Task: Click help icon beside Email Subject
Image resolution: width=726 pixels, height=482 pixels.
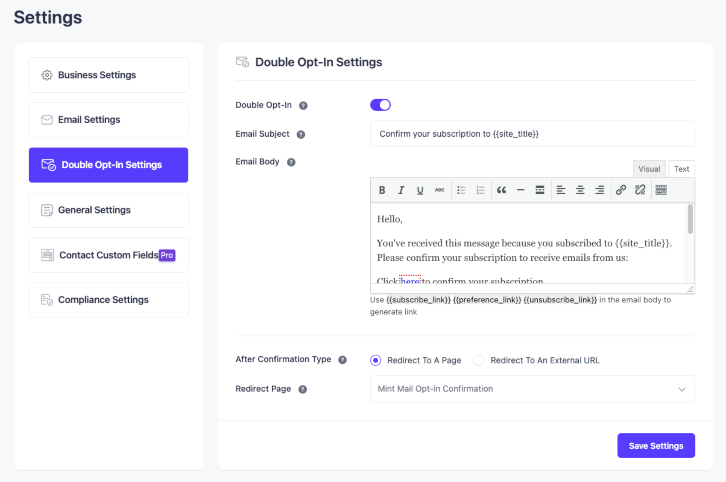Action: pyautogui.click(x=301, y=134)
